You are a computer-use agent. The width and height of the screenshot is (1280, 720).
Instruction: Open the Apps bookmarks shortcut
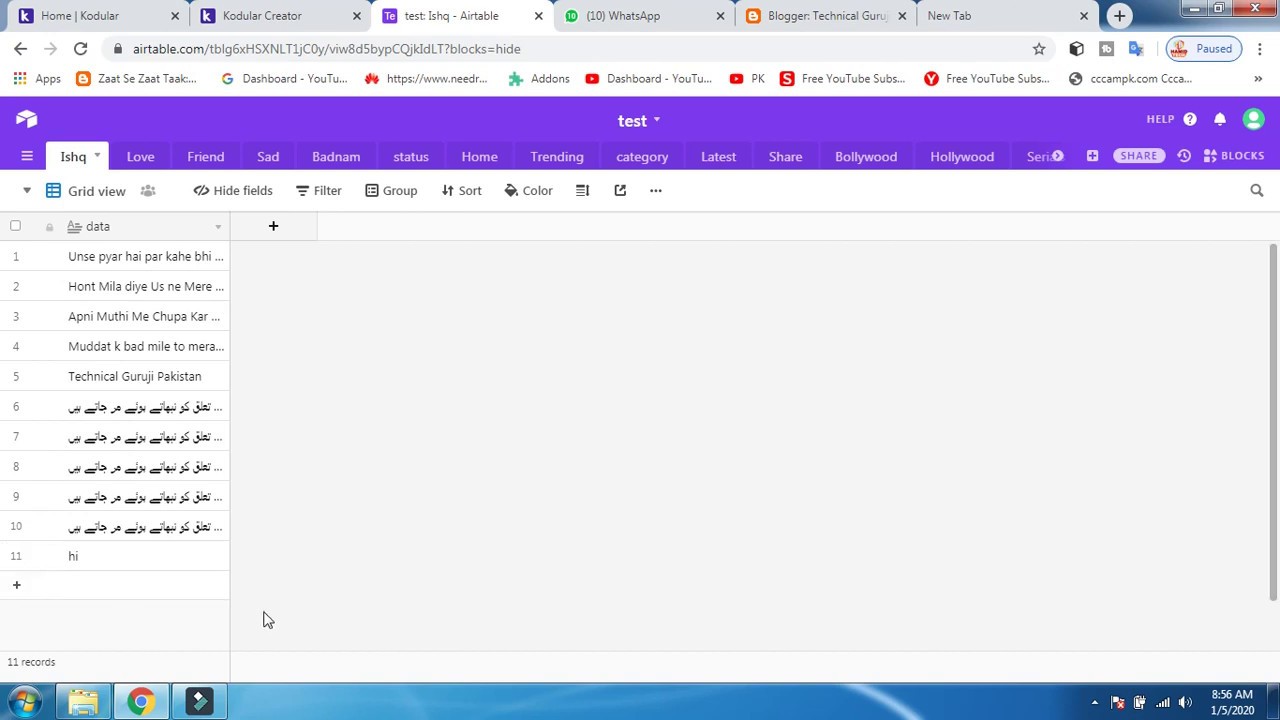[37, 78]
